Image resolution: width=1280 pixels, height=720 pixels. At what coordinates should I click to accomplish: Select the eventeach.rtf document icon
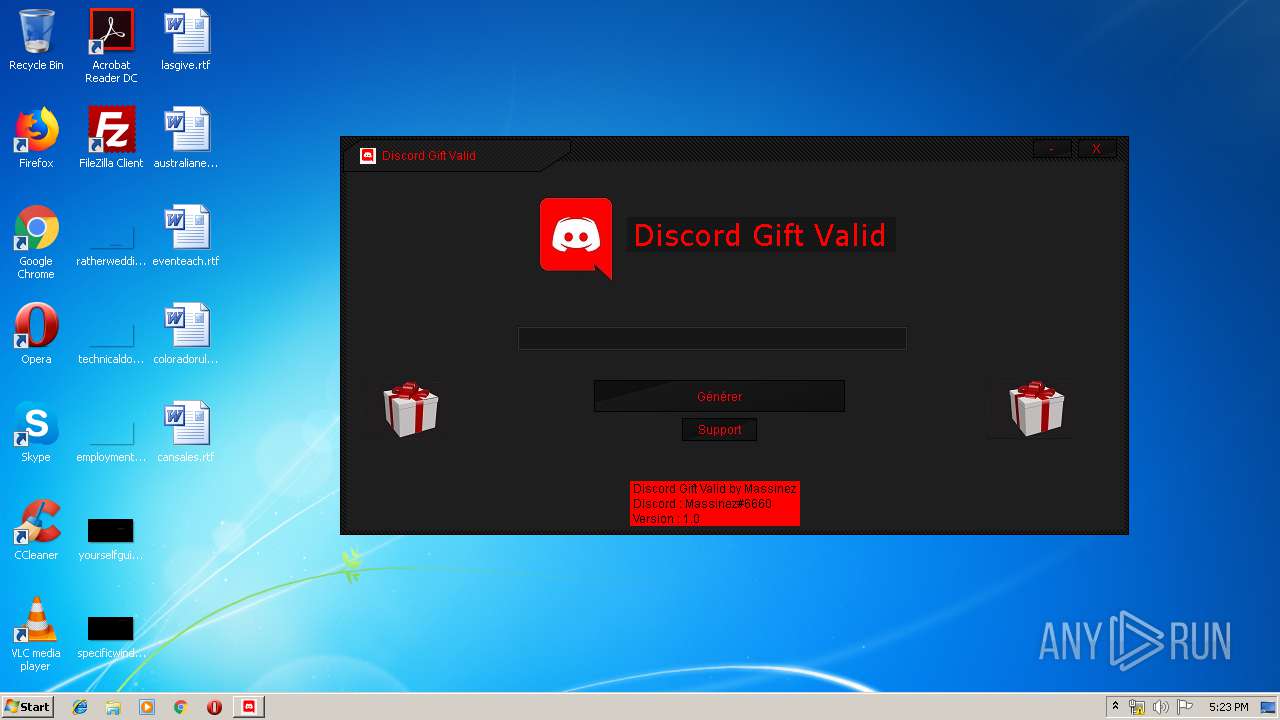click(186, 236)
